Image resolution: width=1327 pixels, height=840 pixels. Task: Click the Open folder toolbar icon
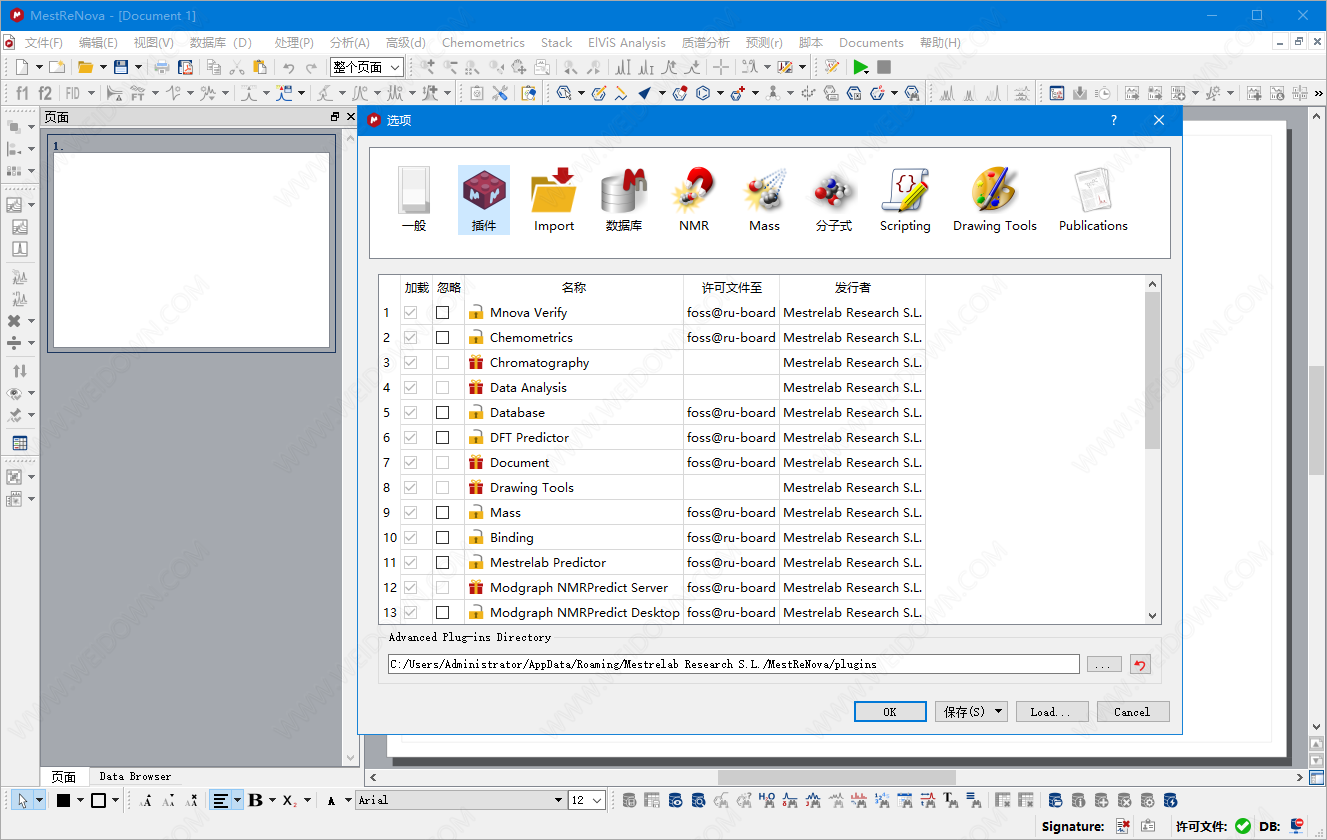[85, 67]
